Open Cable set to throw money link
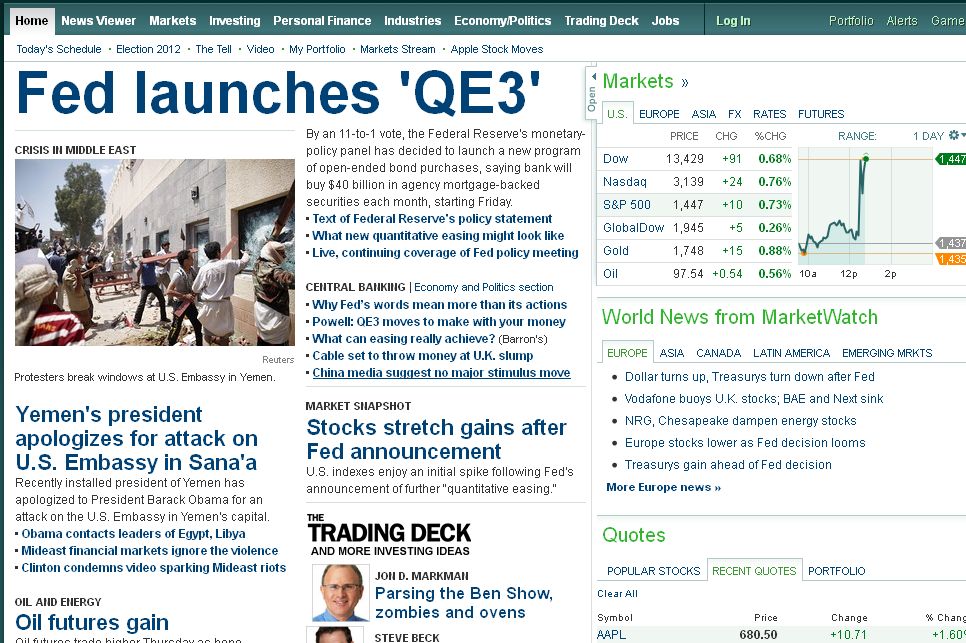Image resolution: width=966 pixels, height=643 pixels. (x=423, y=355)
